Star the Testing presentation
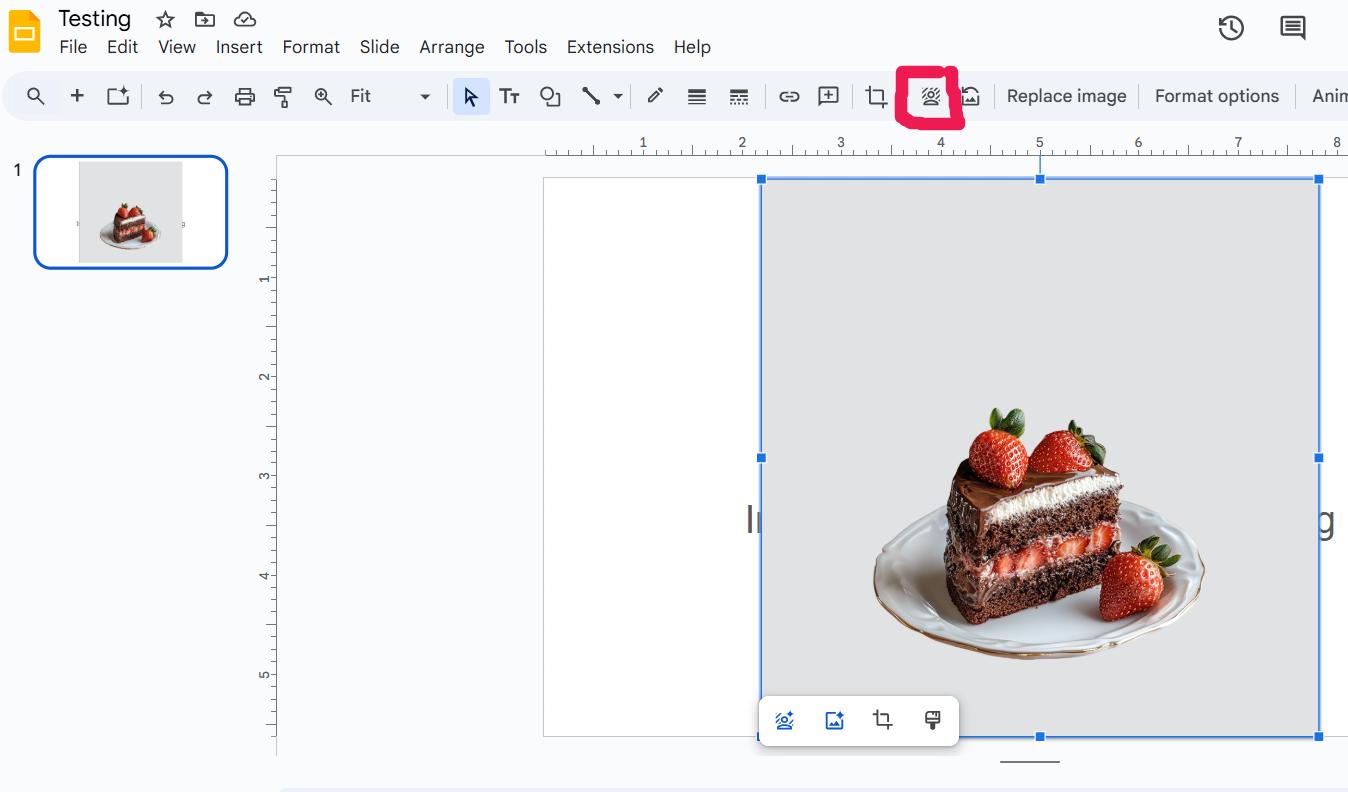The height and width of the screenshot is (792, 1348). click(165, 19)
